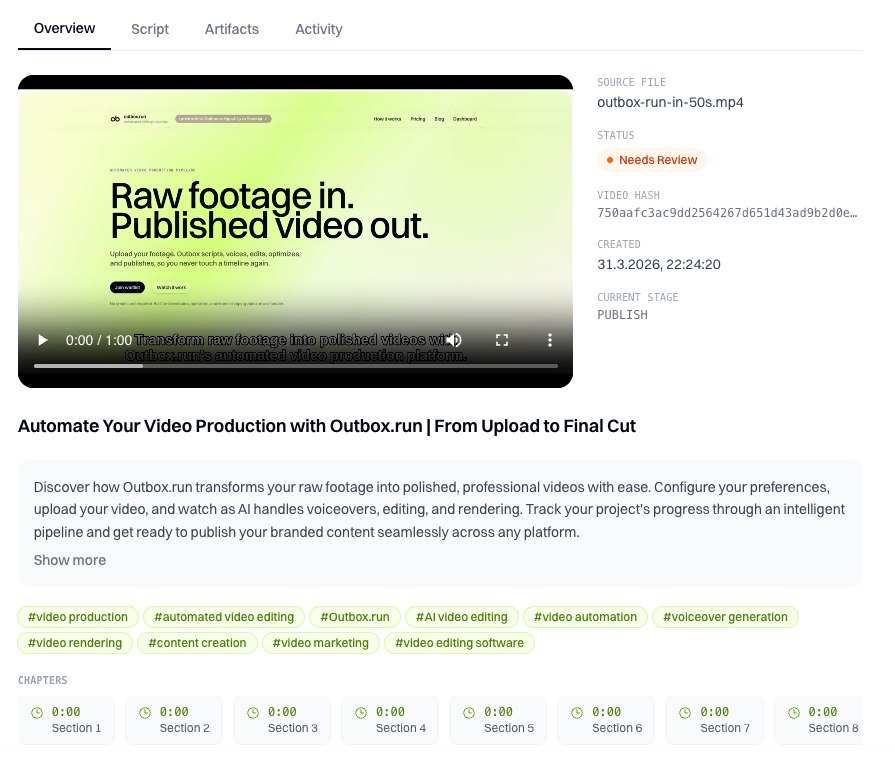Image resolution: width=895 pixels, height=761 pixels.
Task: Click the Needs Review status badge
Action: coord(652,160)
